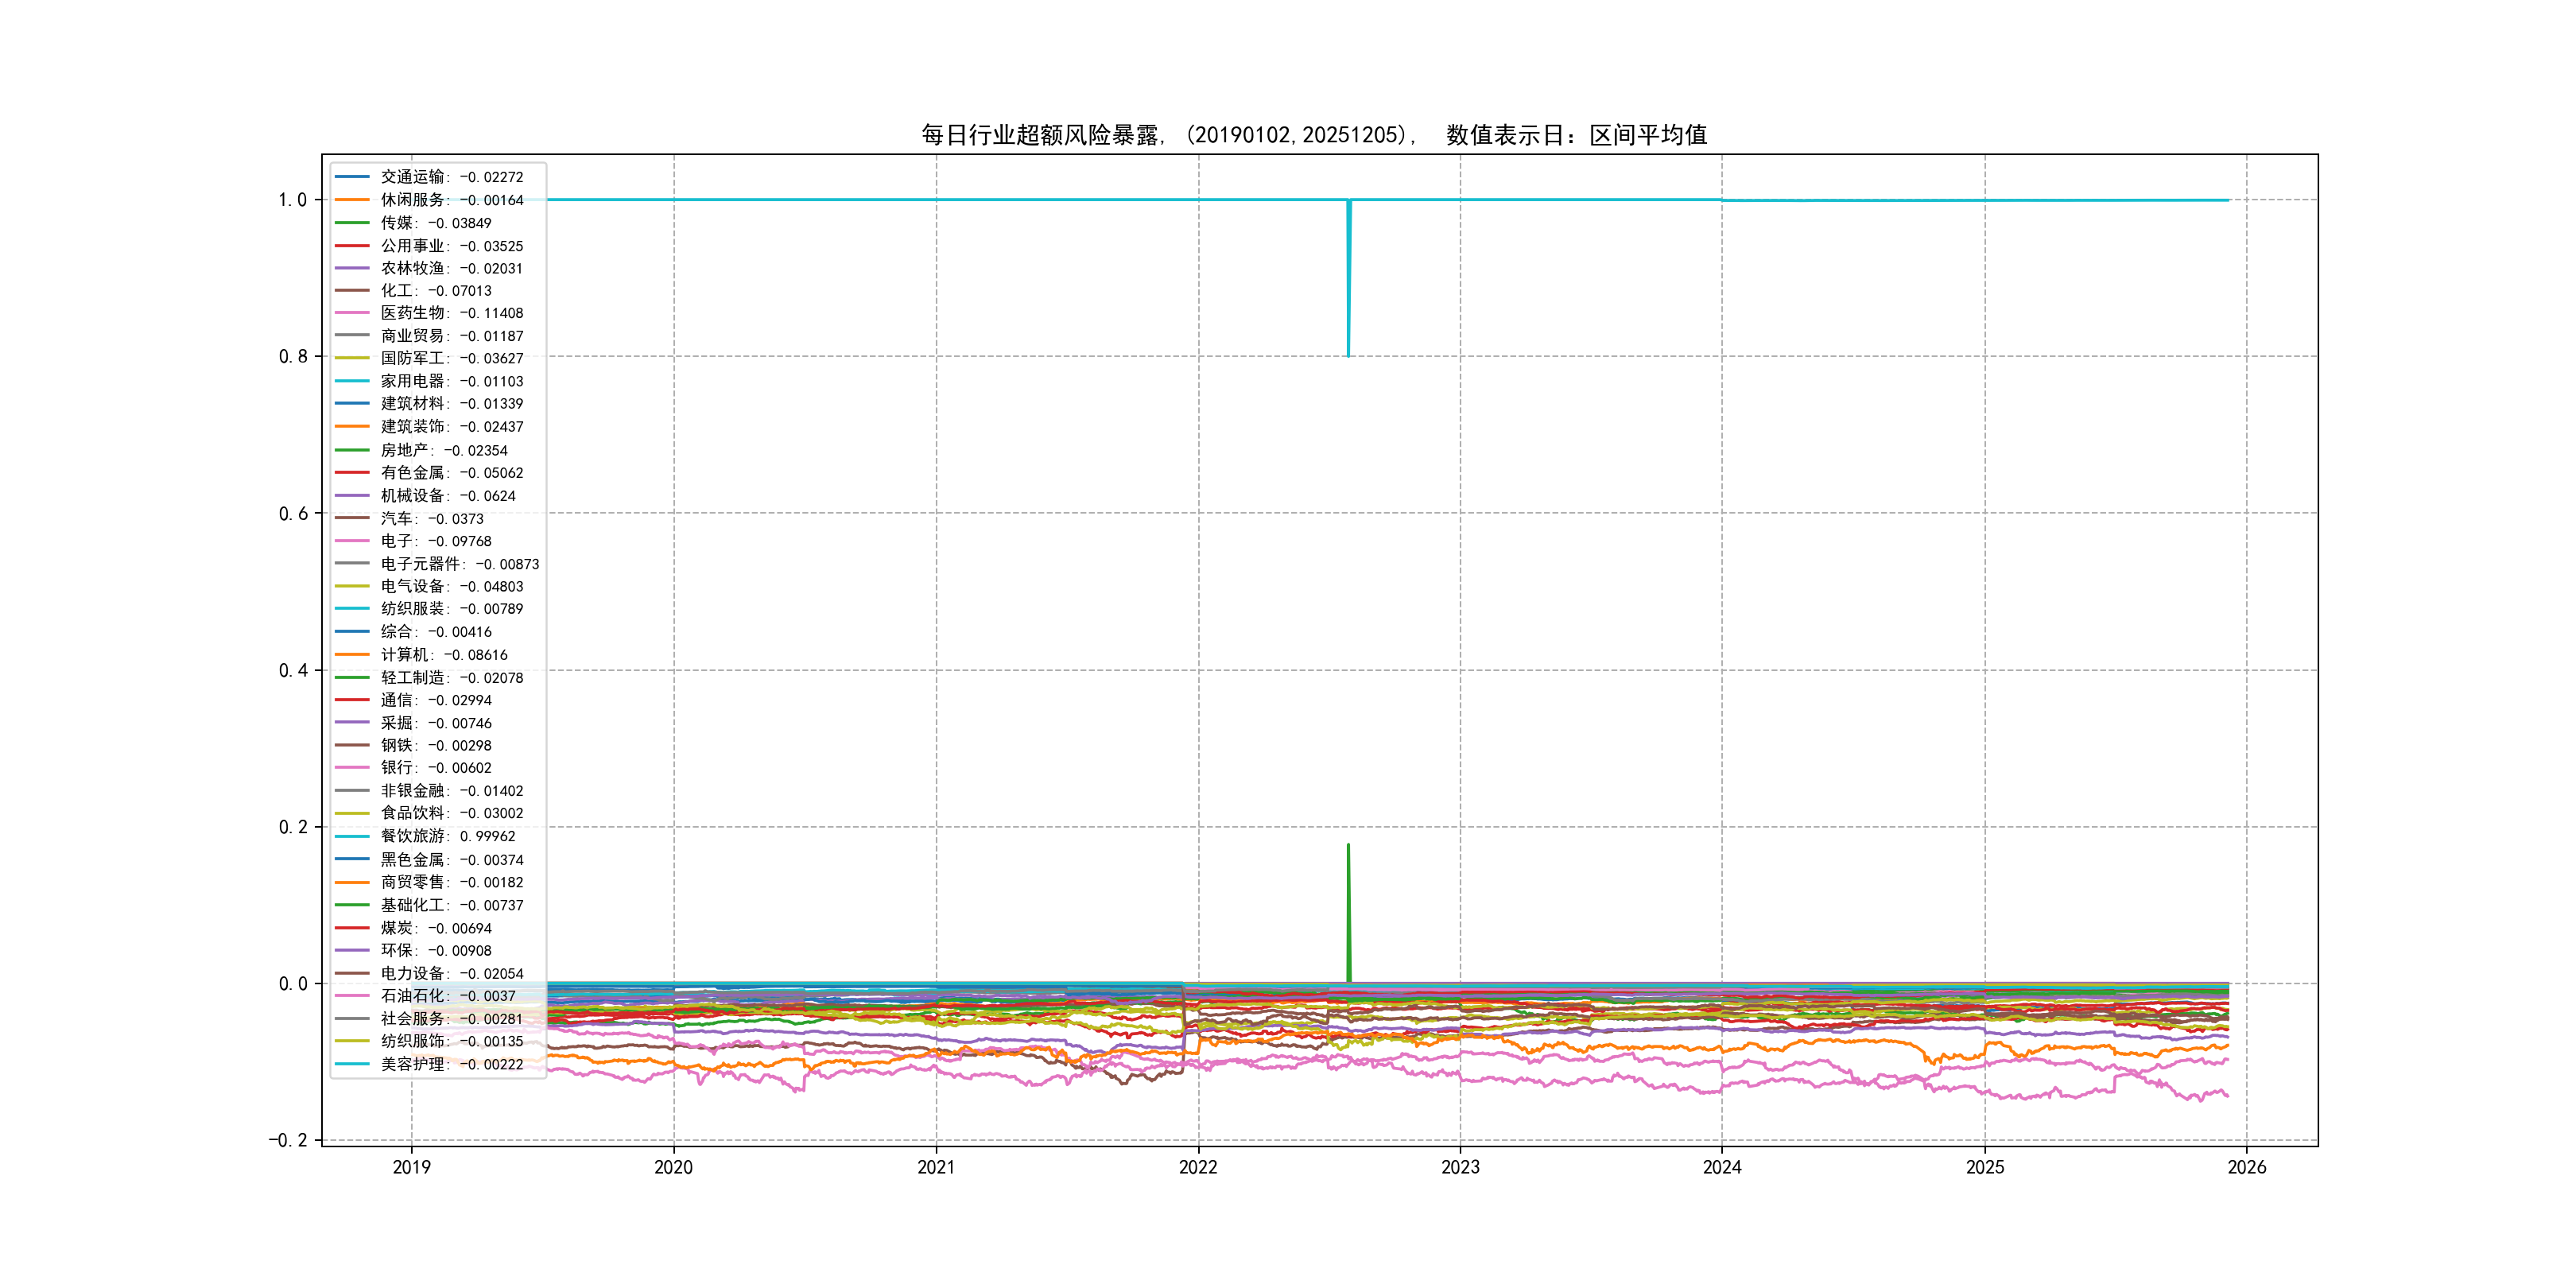Click the 2025 x-axis tick label
The width and height of the screenshot is (2576, 1288).
pyautogui.click(x=1985, y=1167)
